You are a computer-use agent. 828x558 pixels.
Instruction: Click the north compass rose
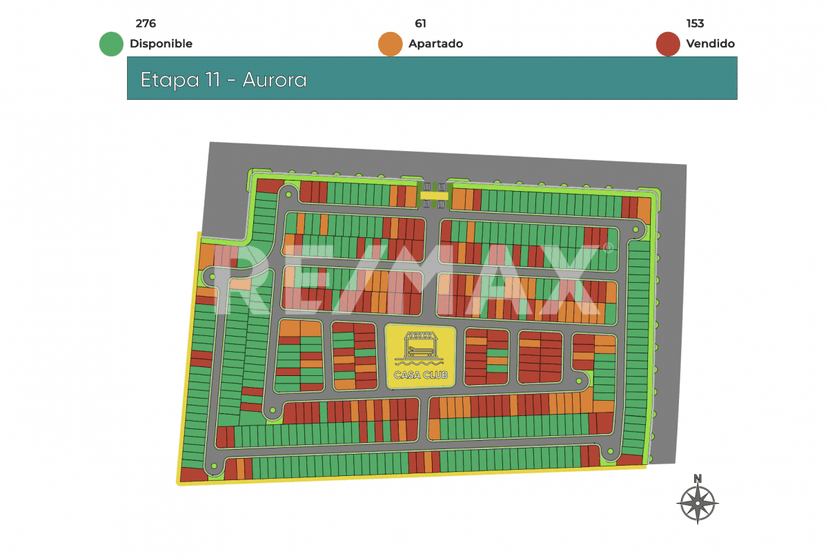pyautogui.click(x=698, y=503)
